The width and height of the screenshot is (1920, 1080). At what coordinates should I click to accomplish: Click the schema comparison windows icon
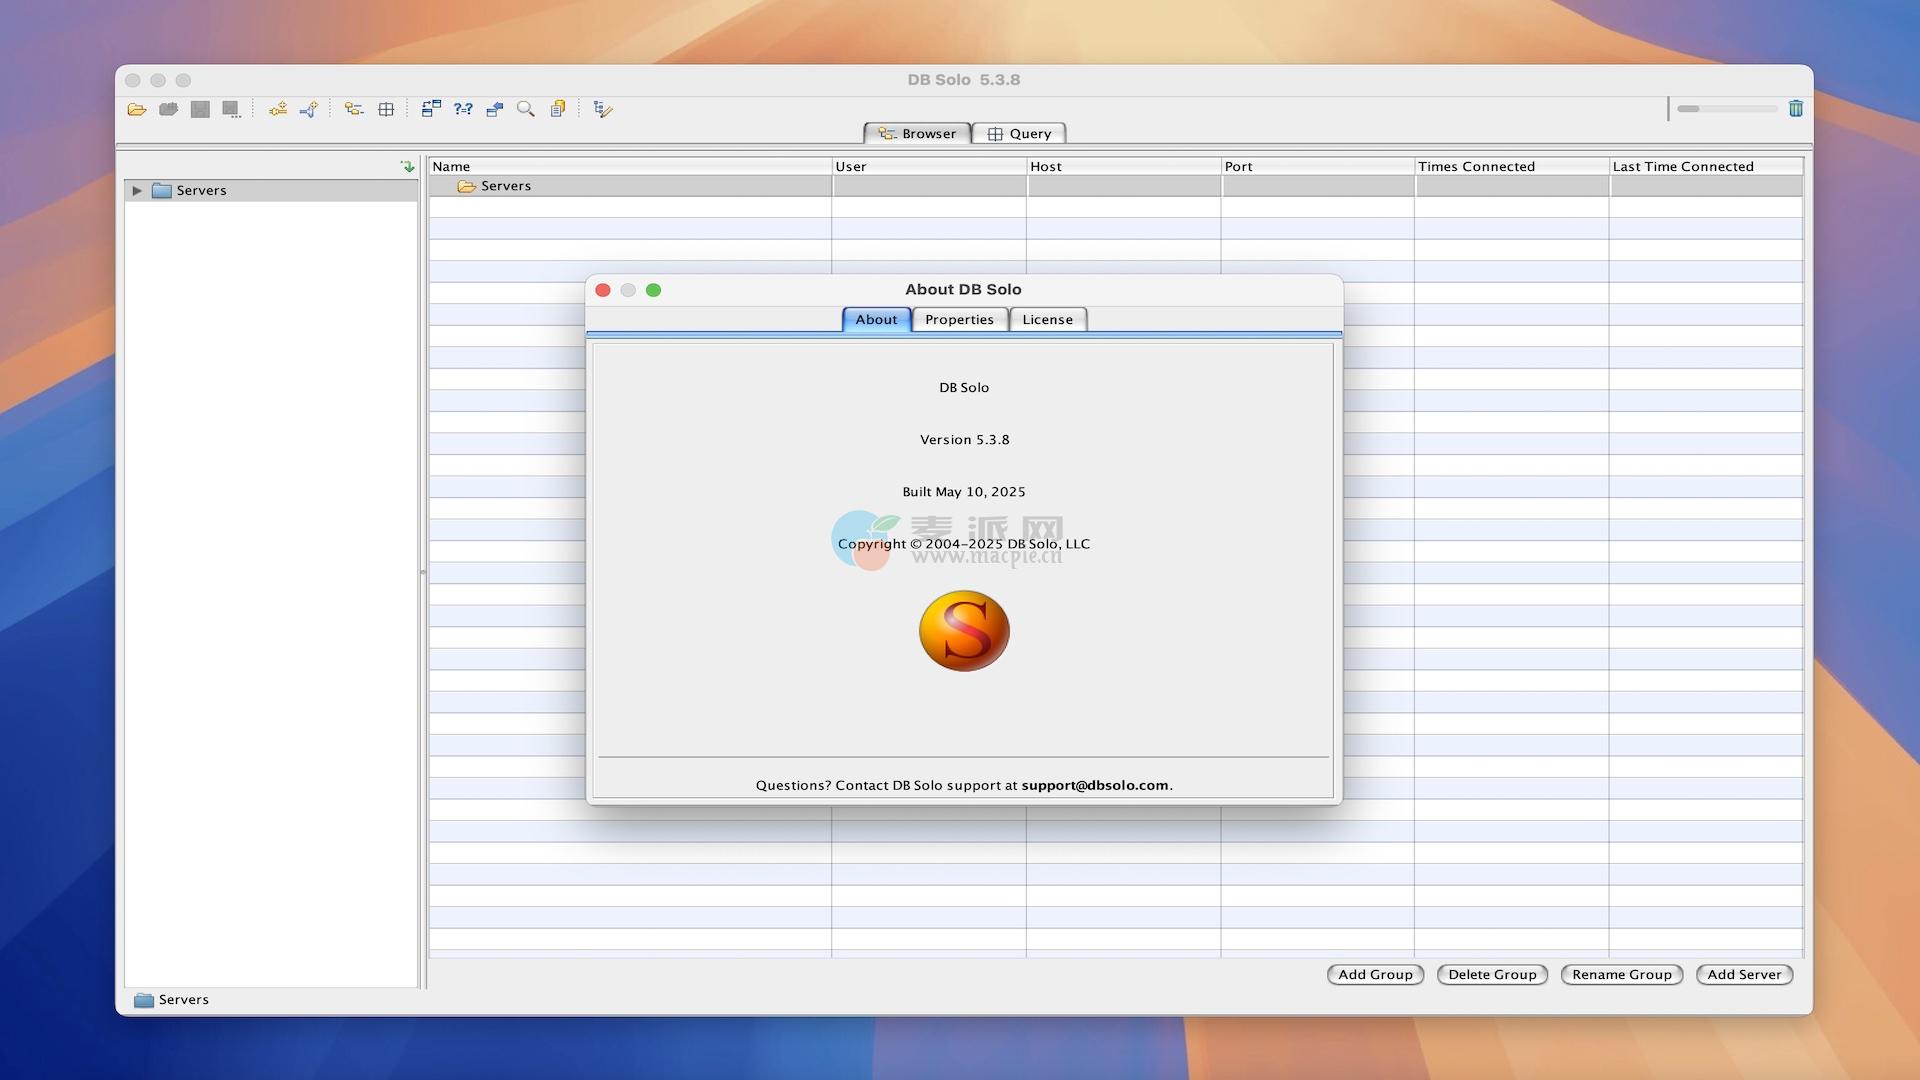click(x=431, y=109)
